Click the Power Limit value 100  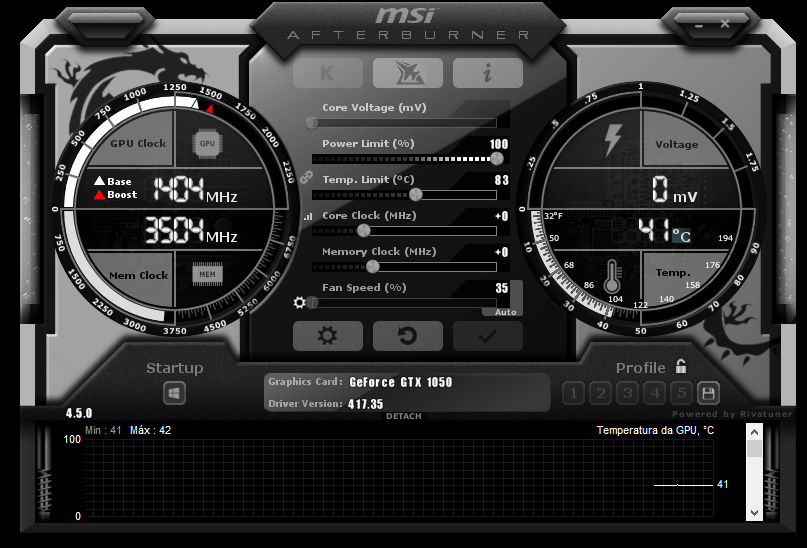(499, 144)
